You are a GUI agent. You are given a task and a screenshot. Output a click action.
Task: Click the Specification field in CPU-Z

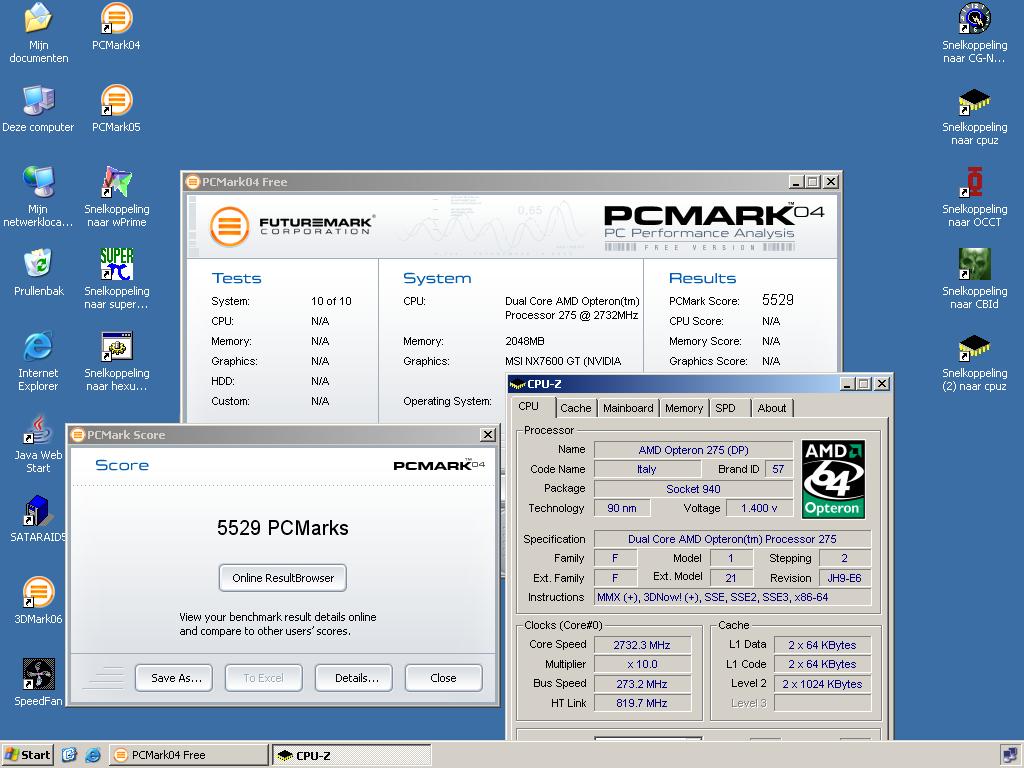tap(732, 539)
